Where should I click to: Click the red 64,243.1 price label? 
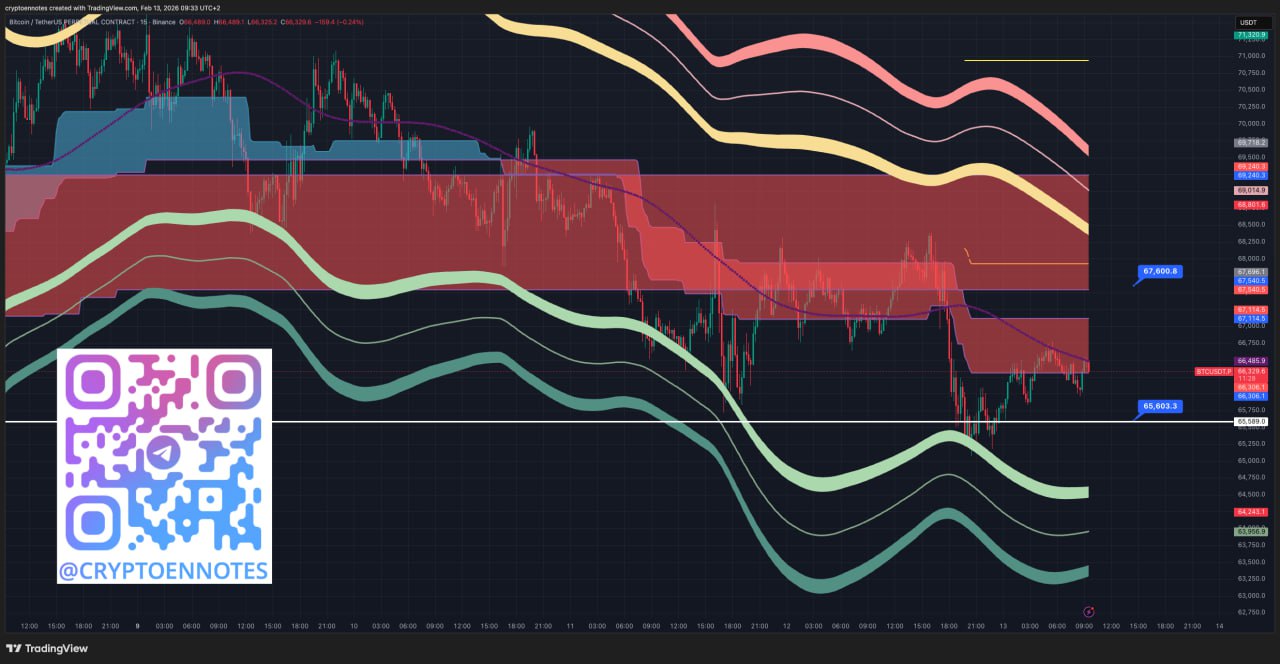point(1252,511)
